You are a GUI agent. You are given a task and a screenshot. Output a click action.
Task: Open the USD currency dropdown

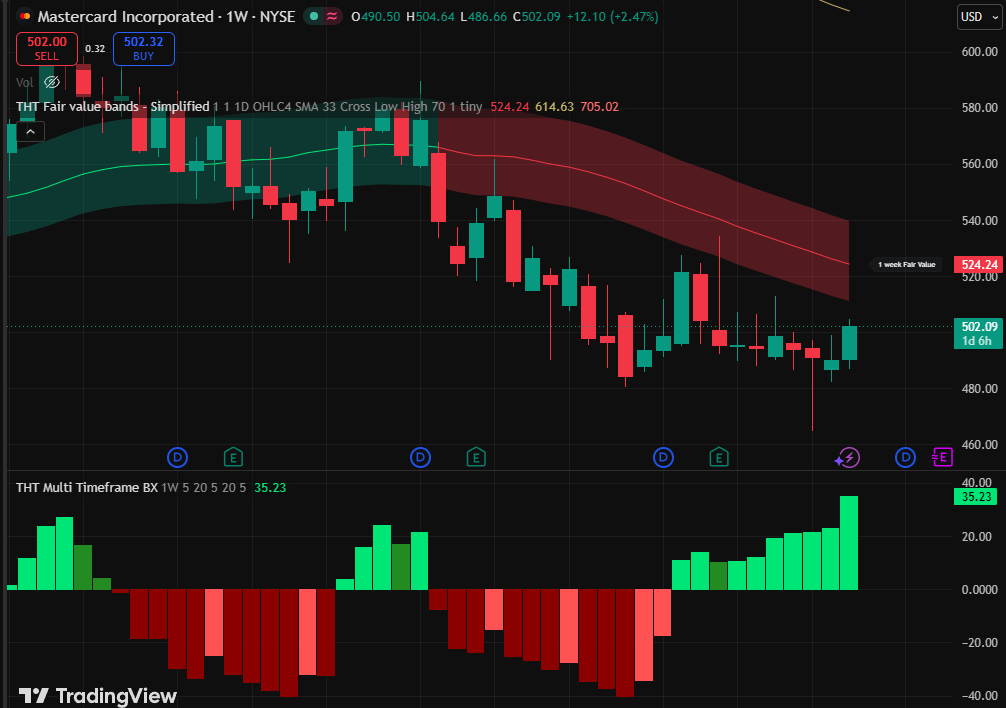tap(980, 17)
